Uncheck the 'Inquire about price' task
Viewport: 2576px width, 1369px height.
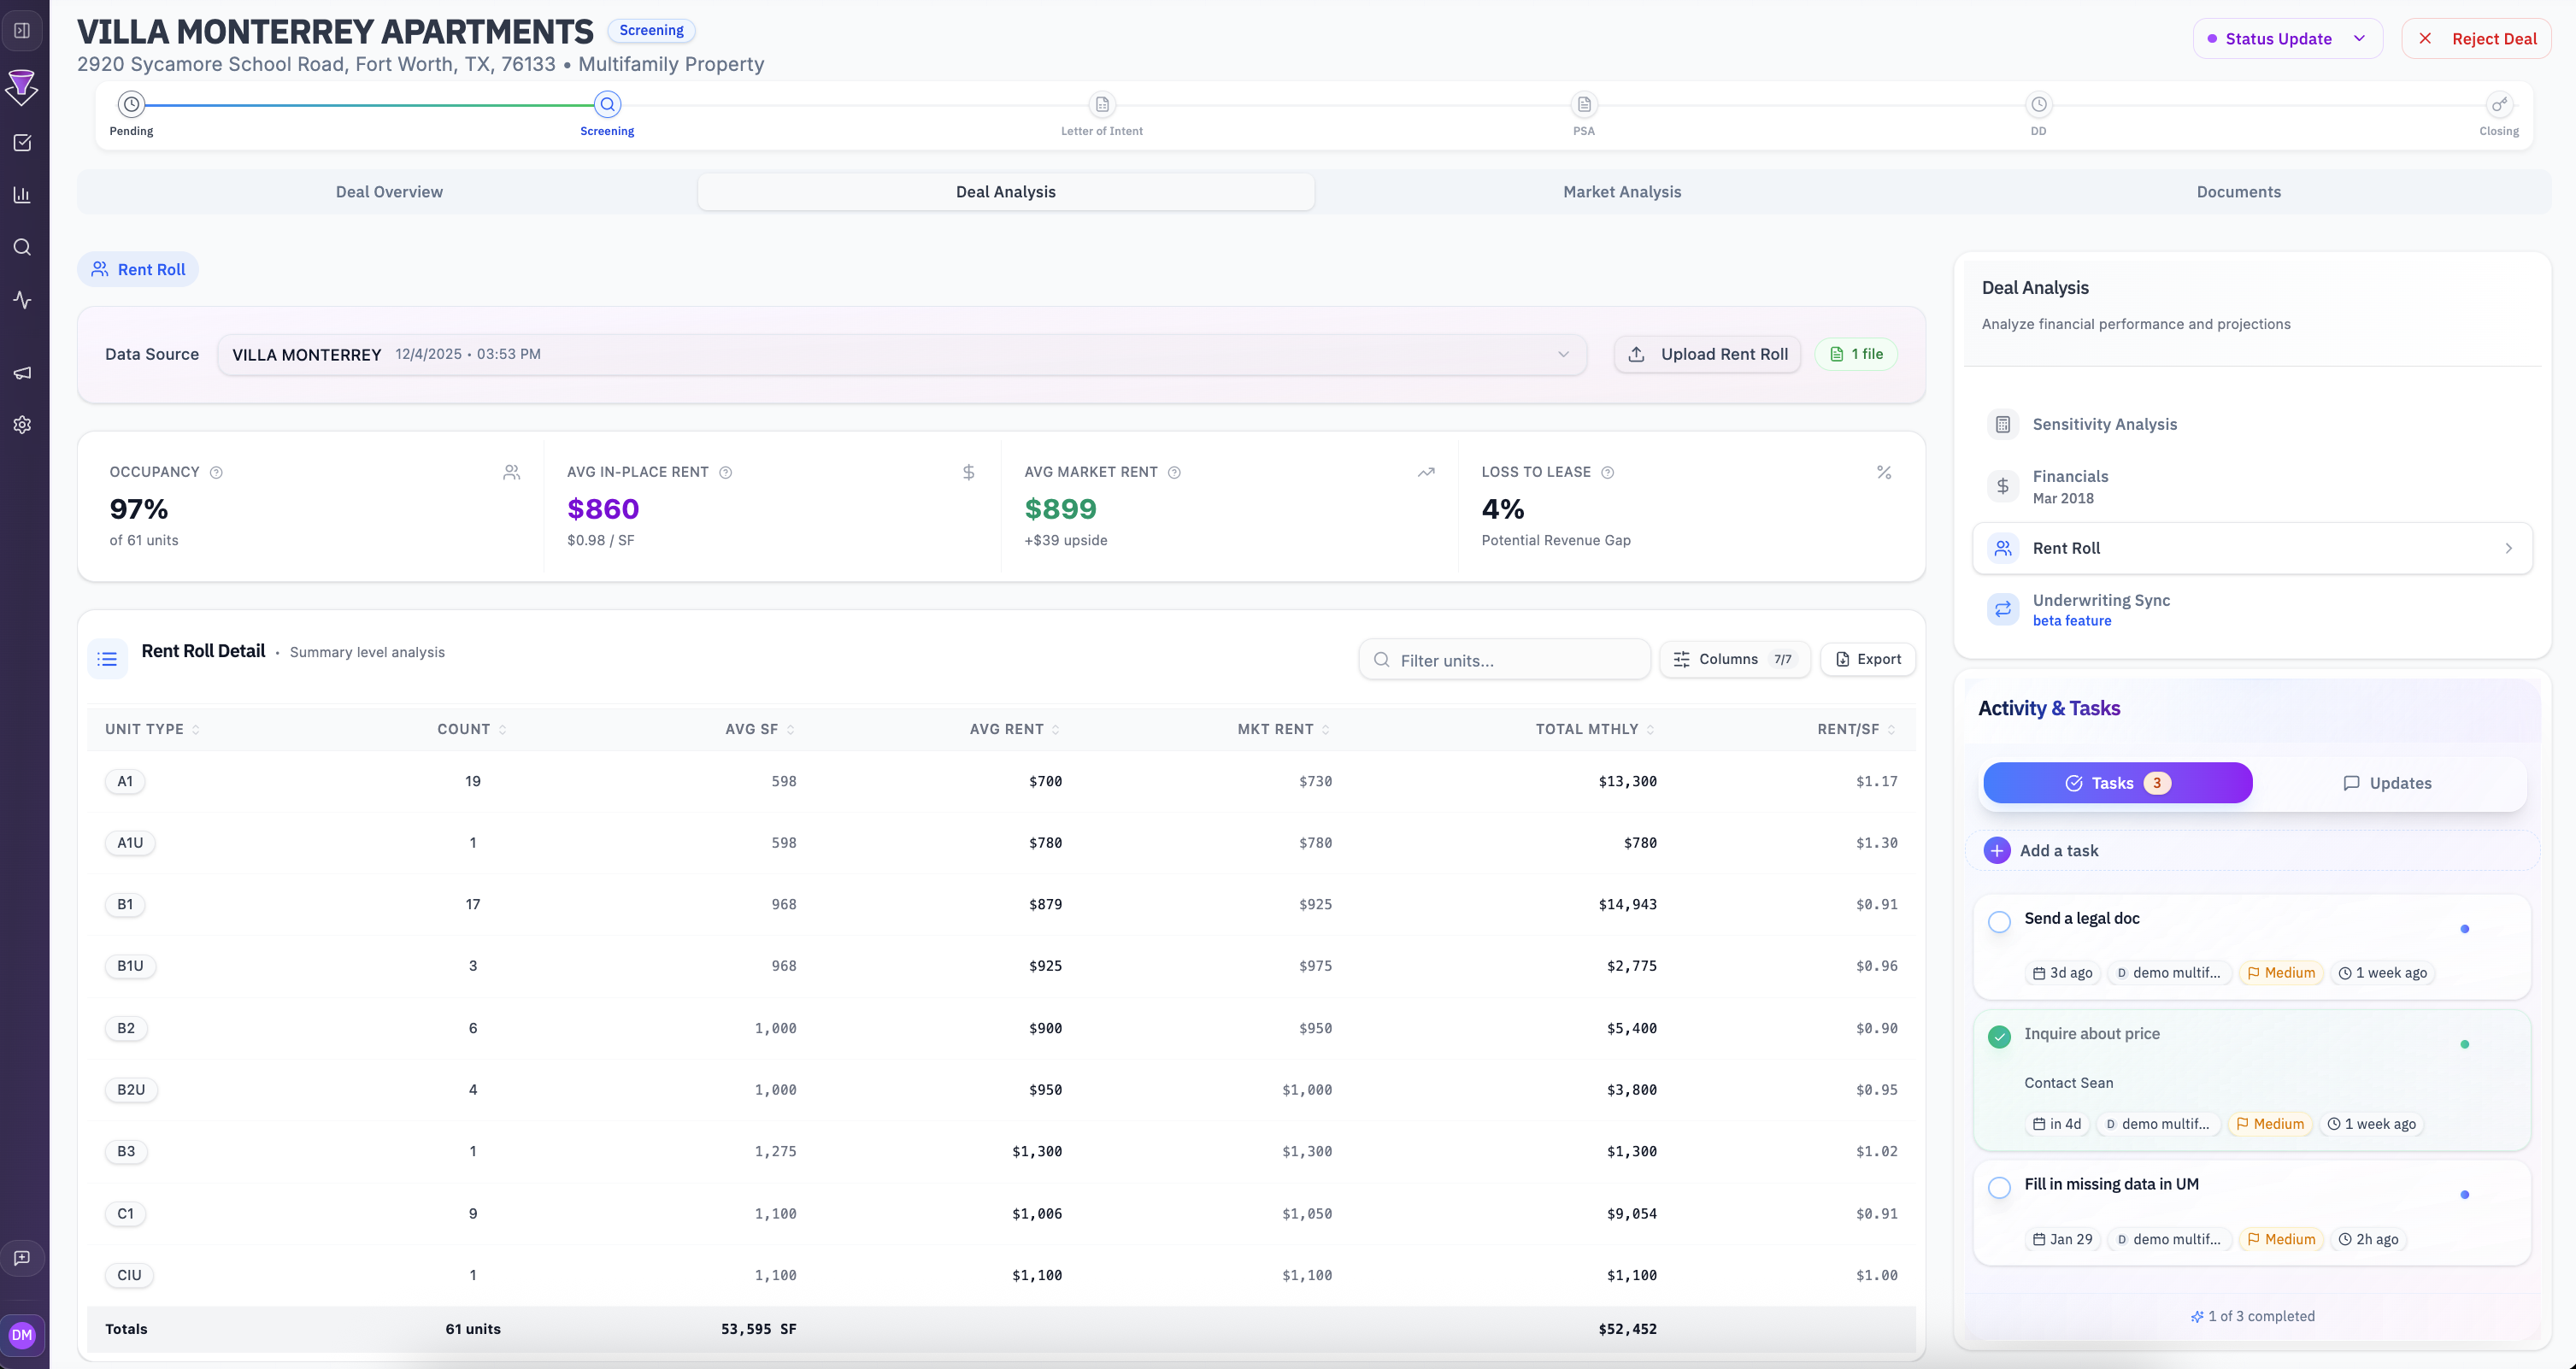(x=1998, y=1037)
